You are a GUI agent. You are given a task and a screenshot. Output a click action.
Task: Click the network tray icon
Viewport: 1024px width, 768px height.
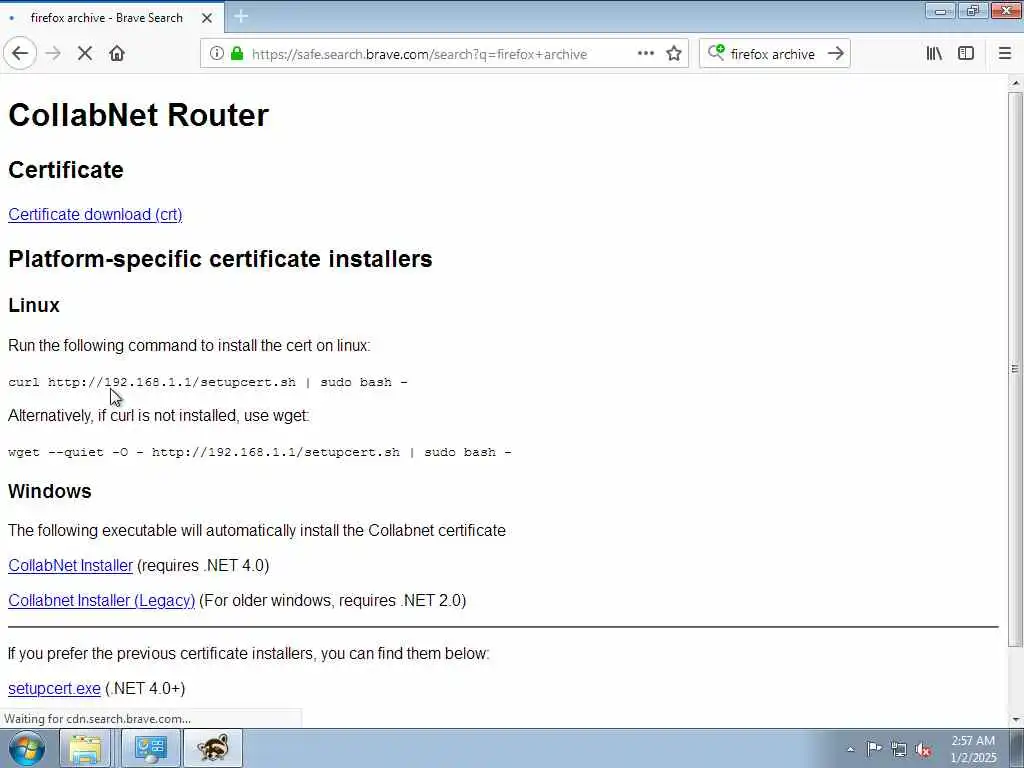pos(899,750)
